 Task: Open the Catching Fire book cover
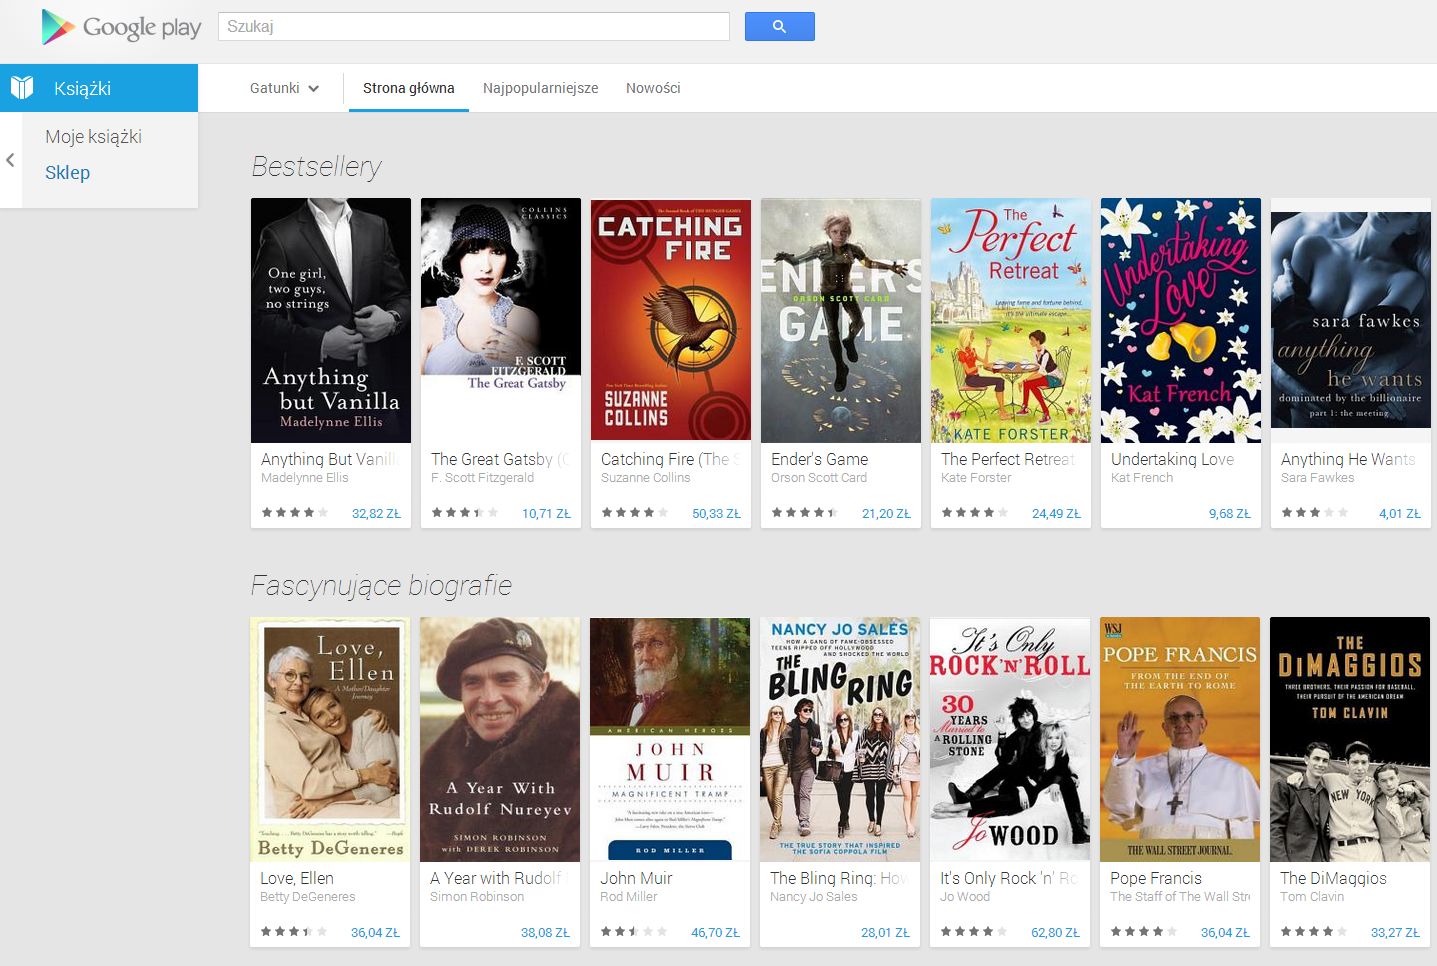point(670,320)
